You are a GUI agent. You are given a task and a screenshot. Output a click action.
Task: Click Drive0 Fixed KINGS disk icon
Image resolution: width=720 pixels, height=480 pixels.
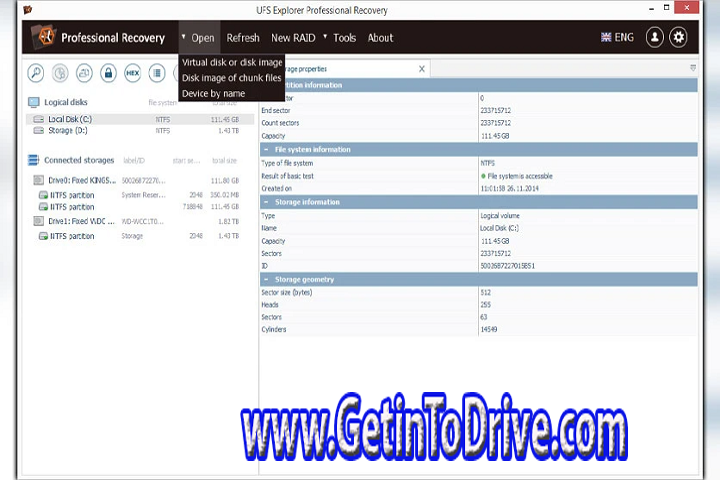pos(39,180)
